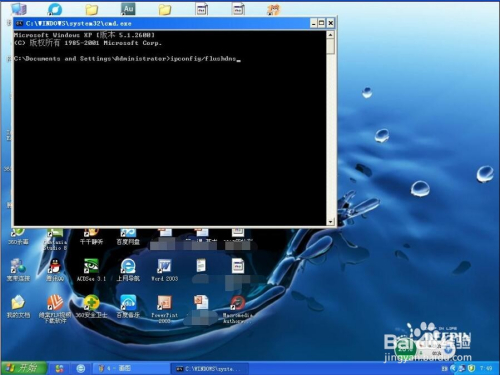Switch to the cmd.exe taskbar button
The image size is (500, 375).
[210, 369]
